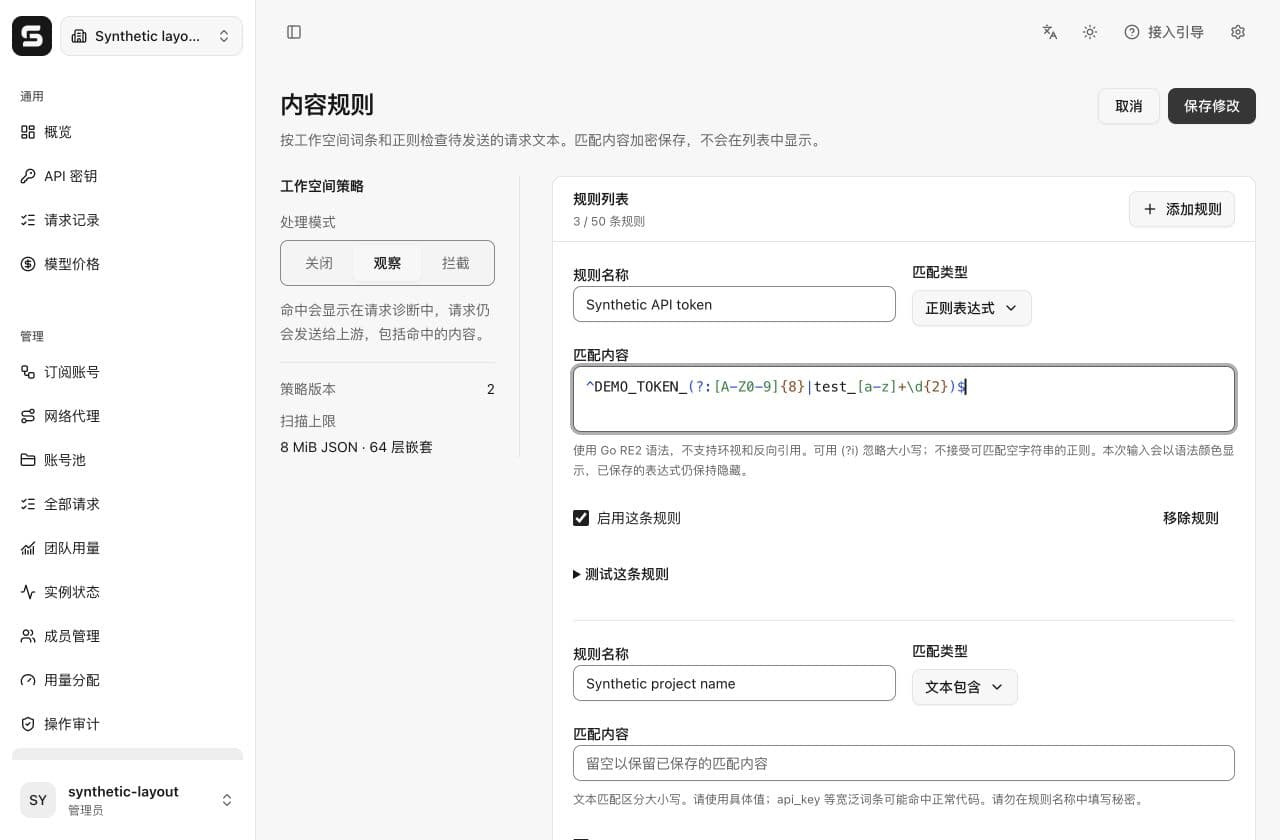This screenshot has width=1280, height=840.
Task: Toggle the sidebar panel icon
Action: coord(294,32)
